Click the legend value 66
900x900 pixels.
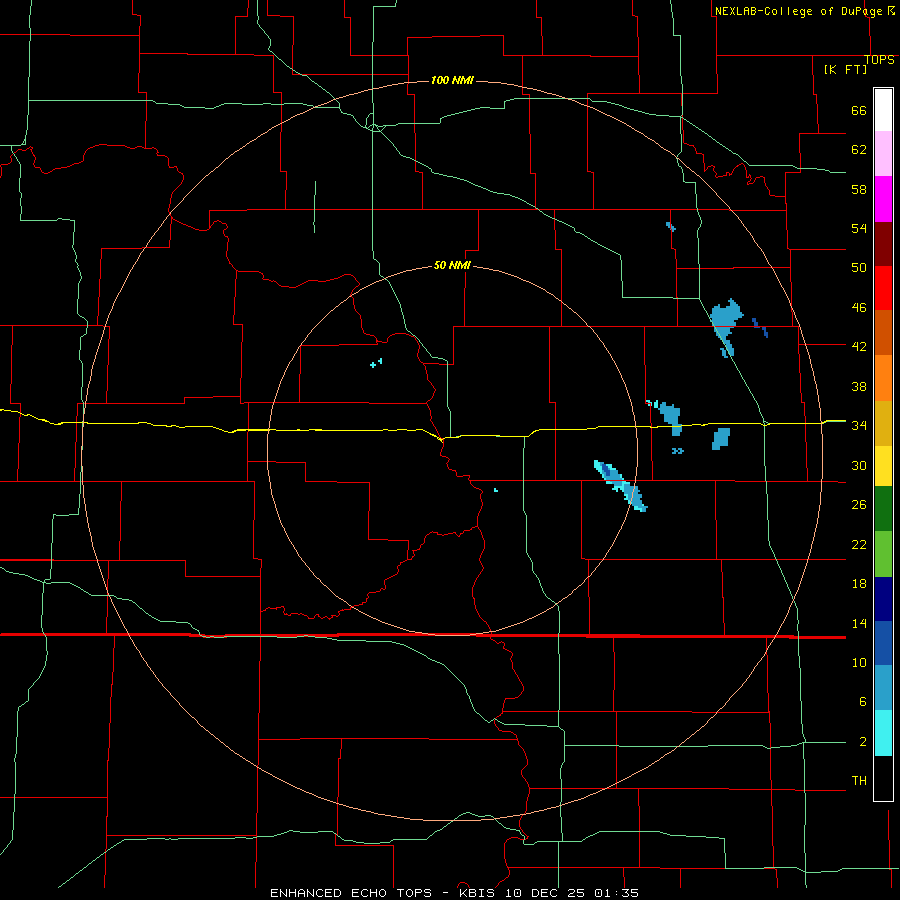(x=859, y=111)
